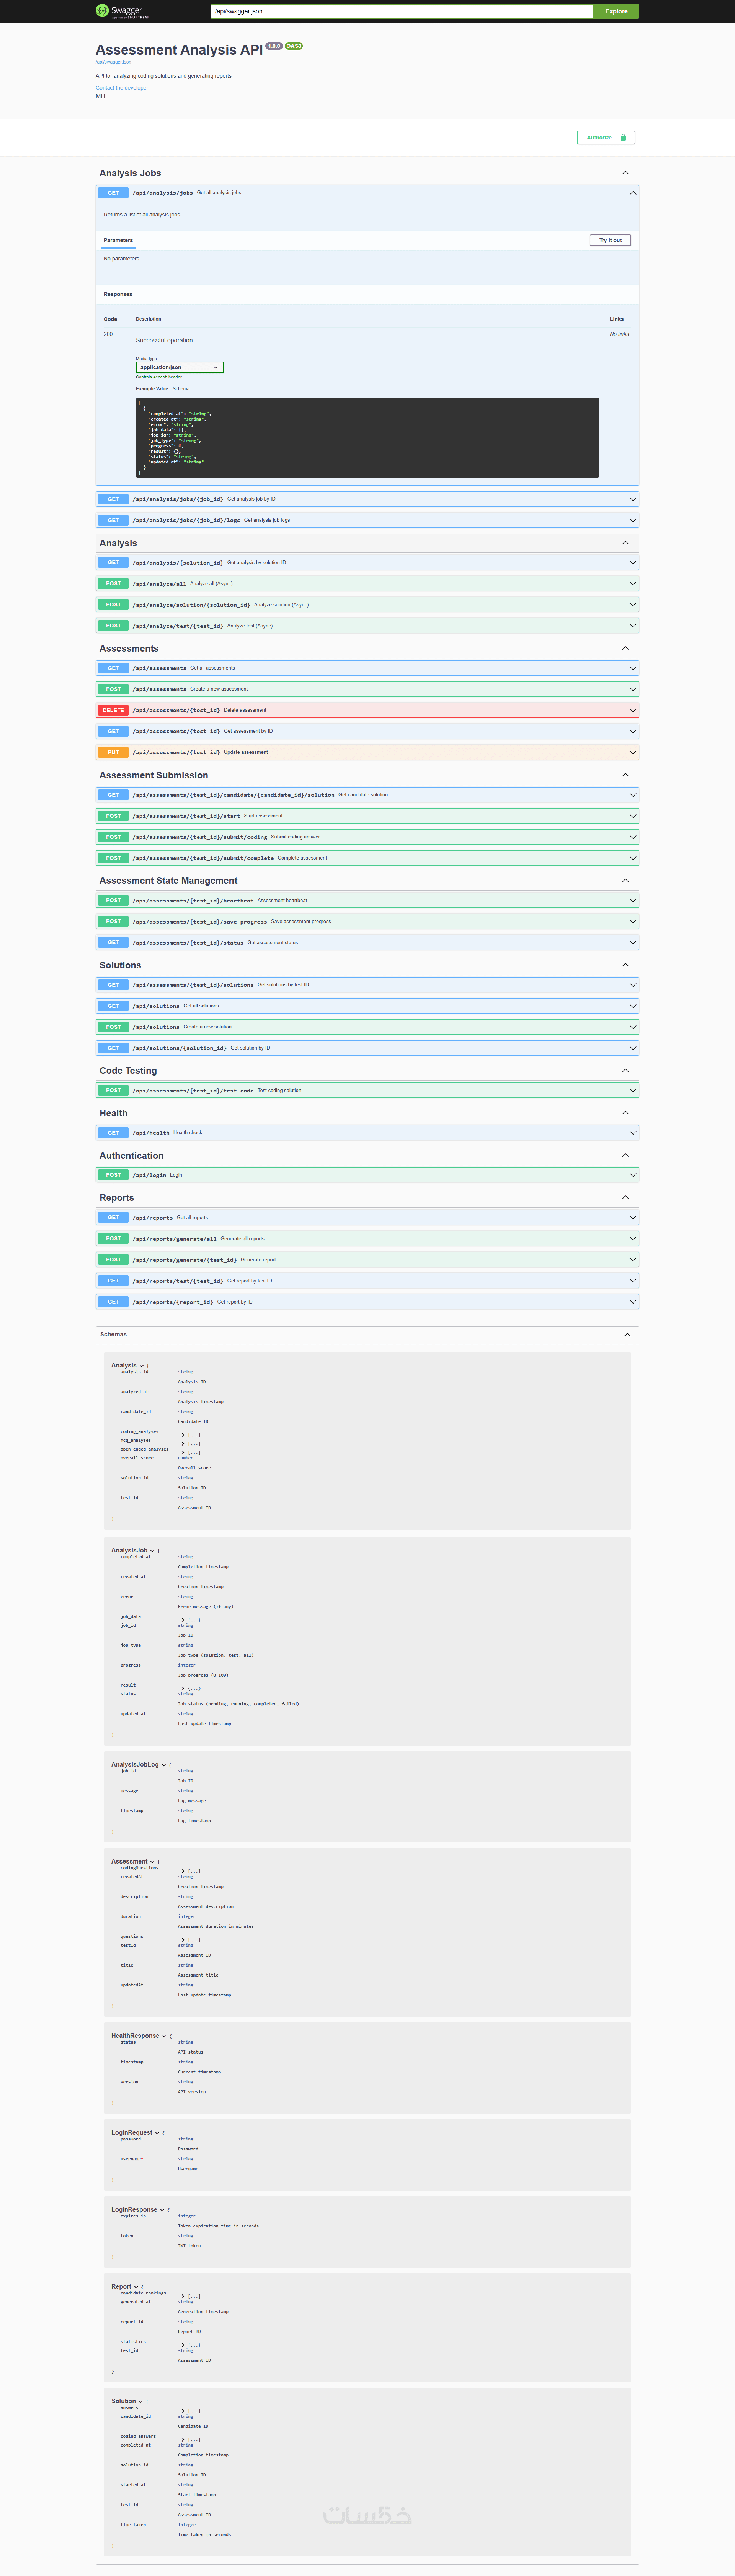Viewport: 735px width, 2576px height.
Task: Click the Try it out button
Action: click(x=610, y=240)
